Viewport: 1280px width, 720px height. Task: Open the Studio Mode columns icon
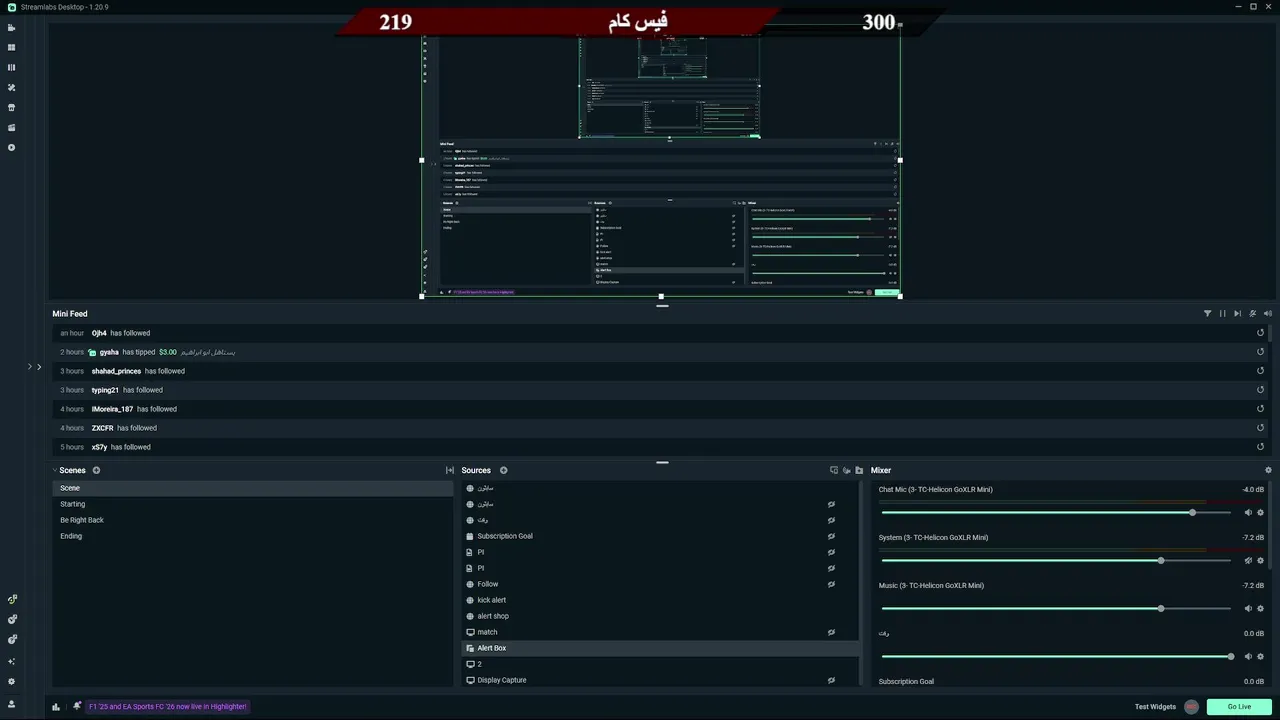point(12,67)
